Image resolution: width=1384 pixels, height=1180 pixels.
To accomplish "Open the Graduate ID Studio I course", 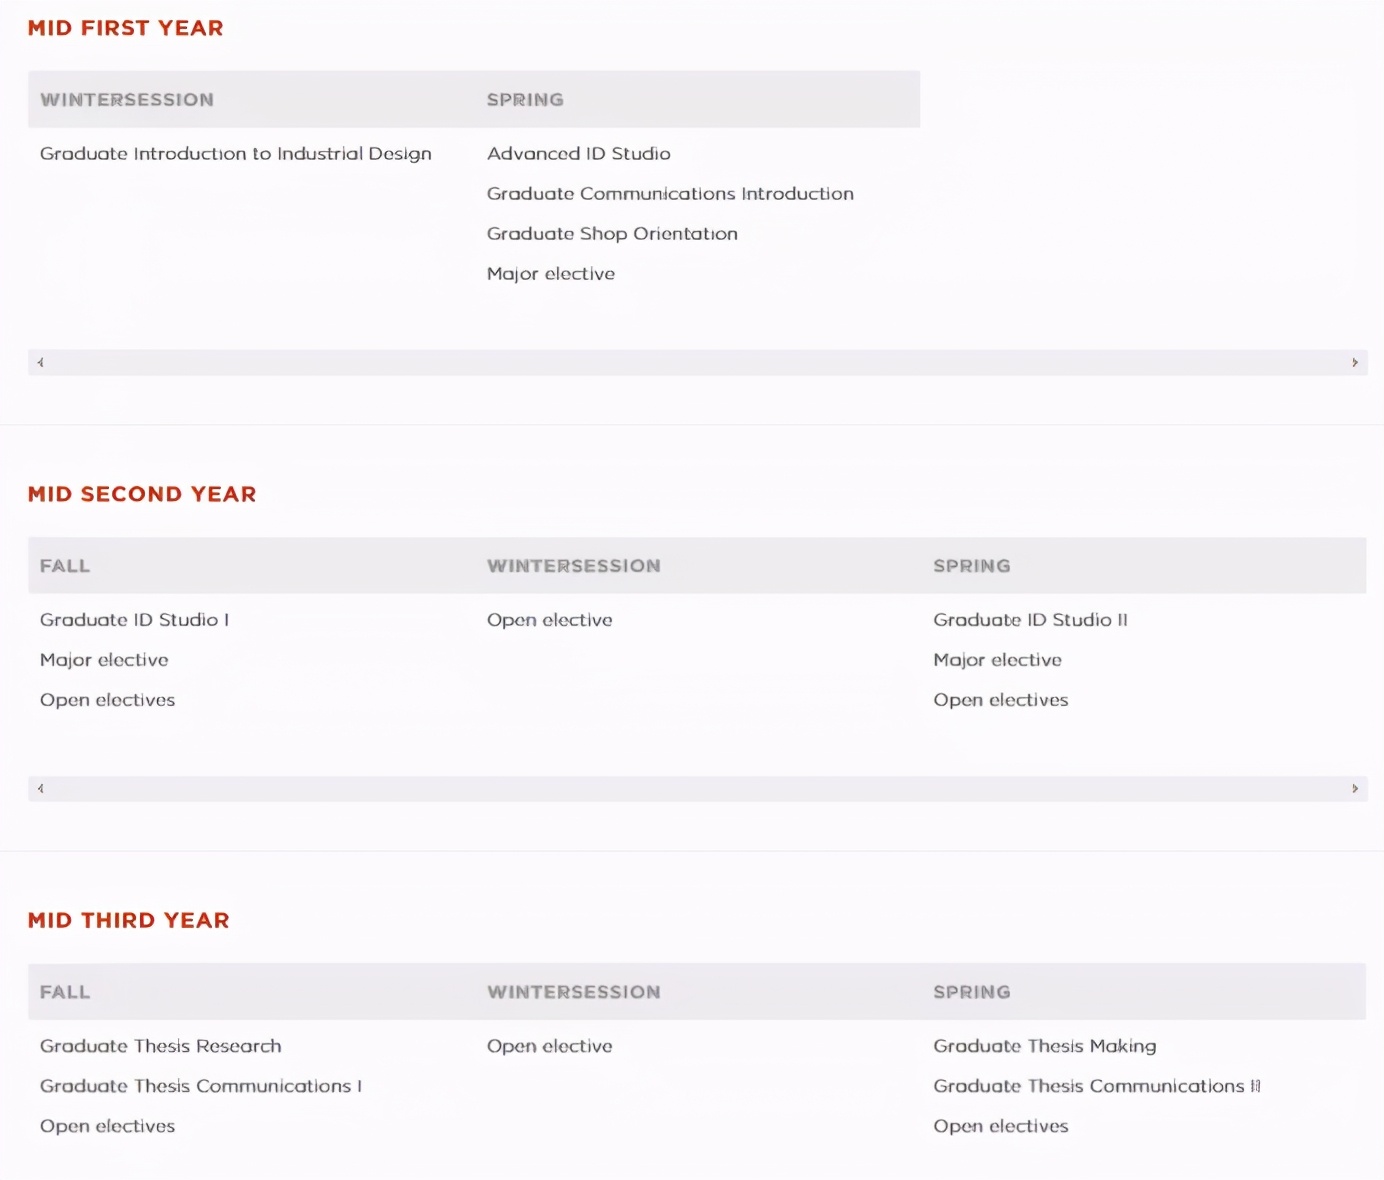I will [x=135, y=620].
